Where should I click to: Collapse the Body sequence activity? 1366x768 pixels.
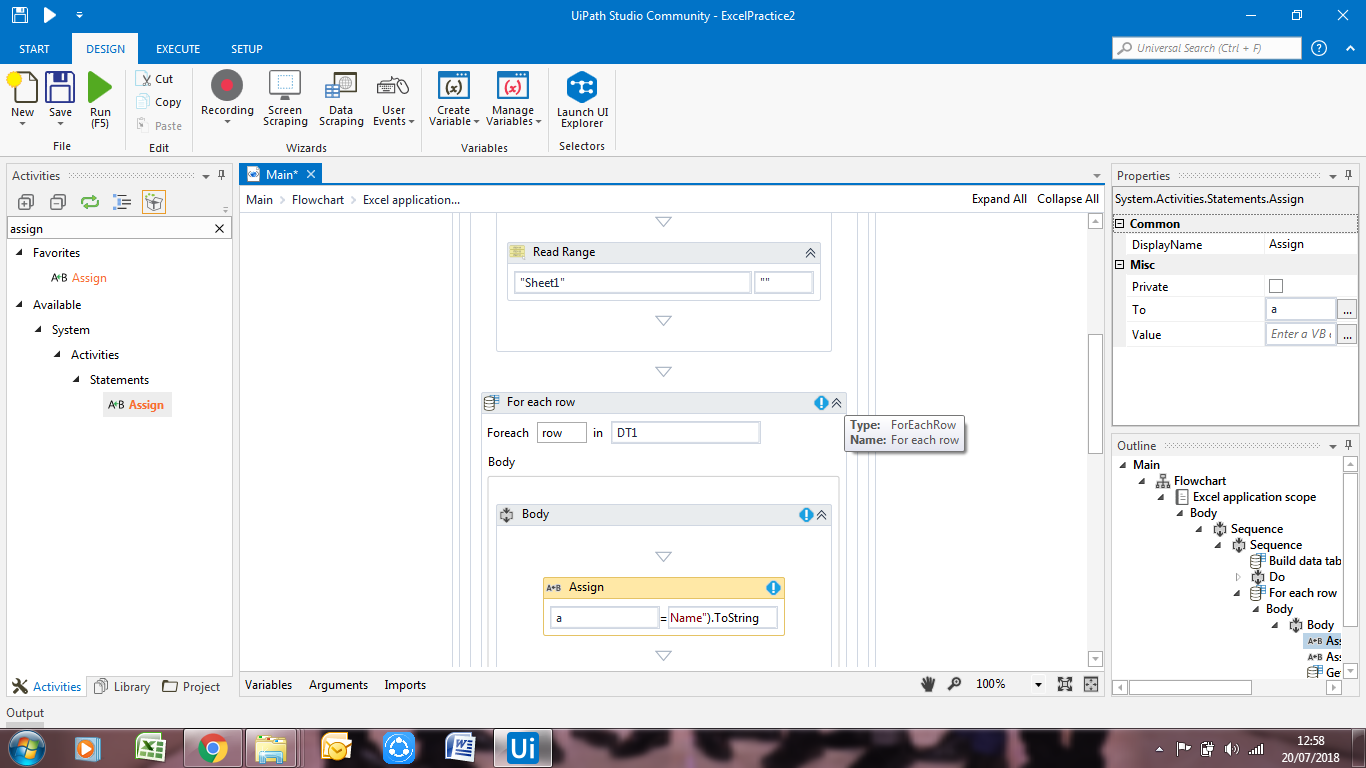click(822, 515)
